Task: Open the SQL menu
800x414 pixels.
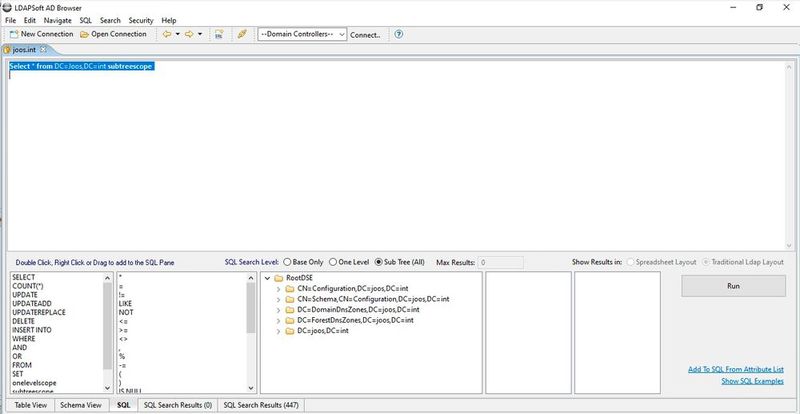Action: point(86,20)
